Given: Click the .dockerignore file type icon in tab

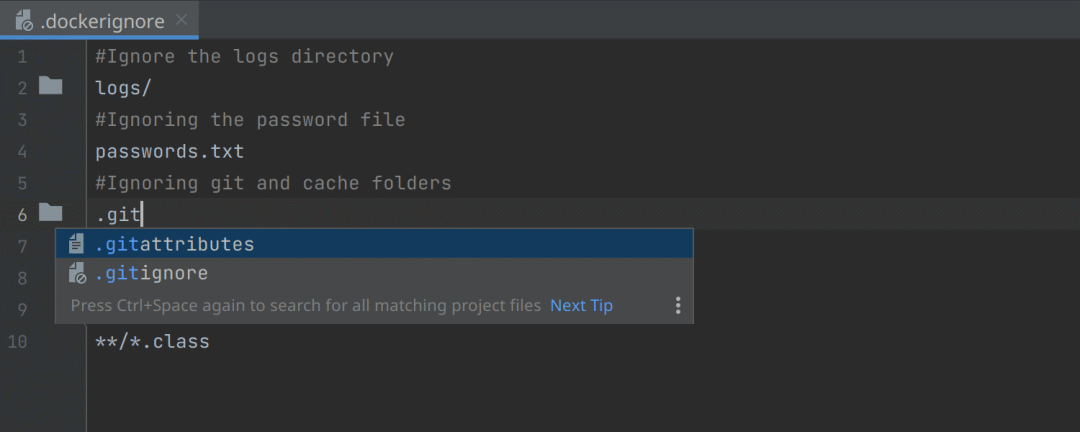Looking at the screenshot, I should (x=24, y=20).
